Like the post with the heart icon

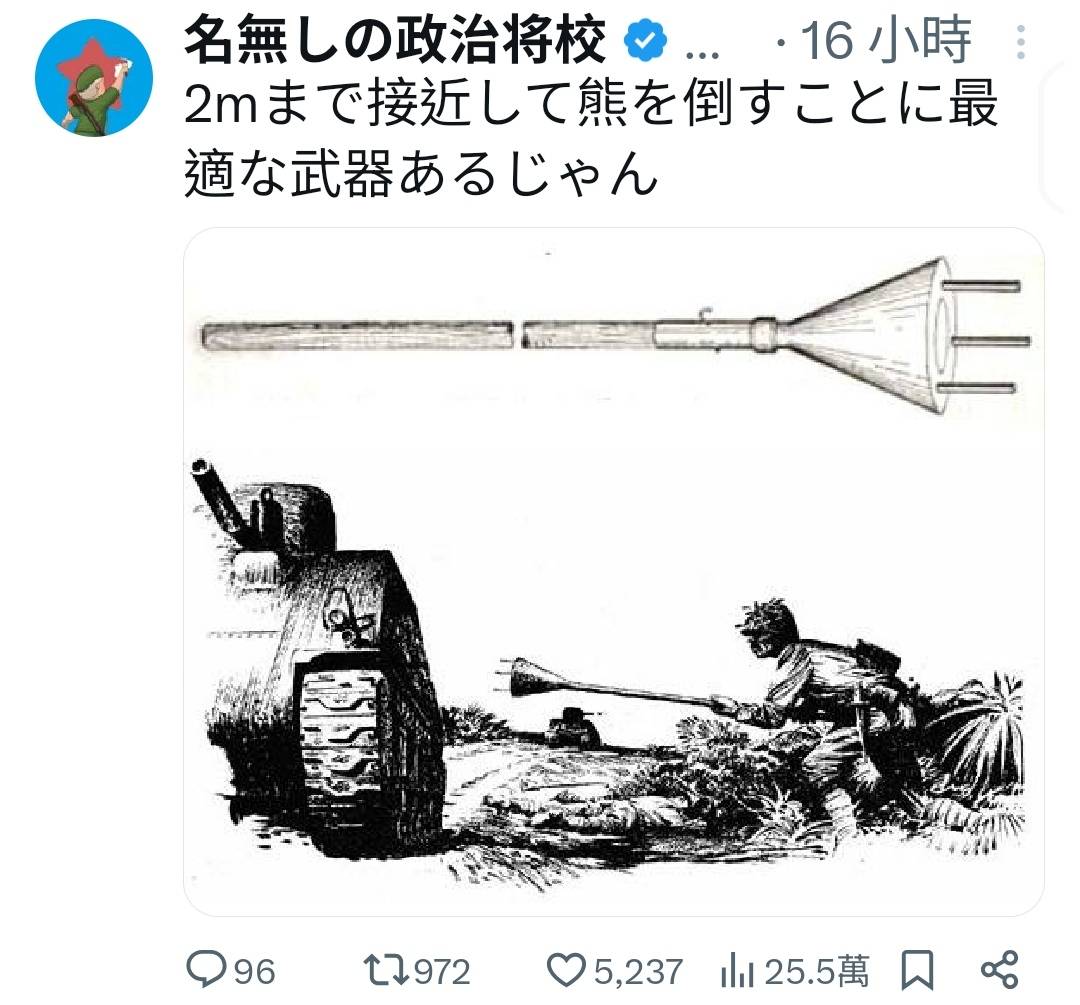tap(566, 971)
